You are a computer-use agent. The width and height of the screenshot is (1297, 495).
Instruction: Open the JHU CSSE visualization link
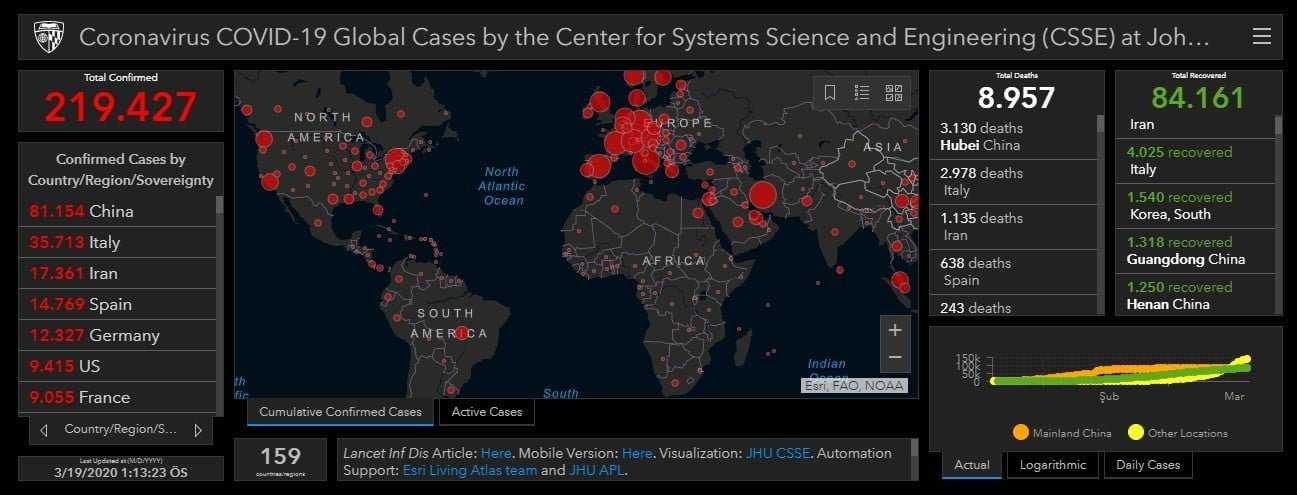tap(777, 453)
